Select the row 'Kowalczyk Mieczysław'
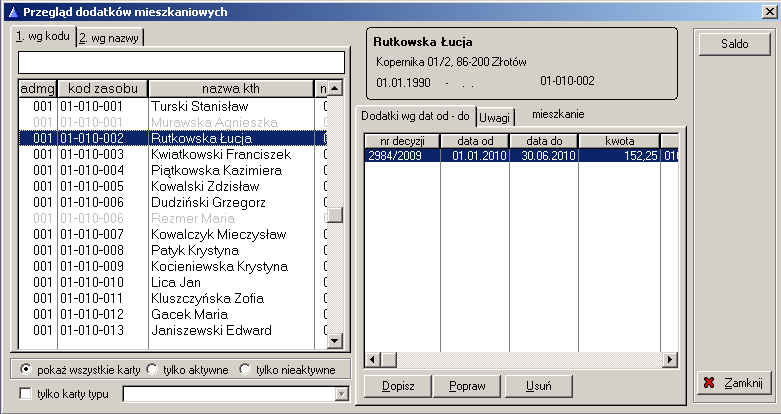The height and width of the screenshot is (414, 781). pos(173,234)
